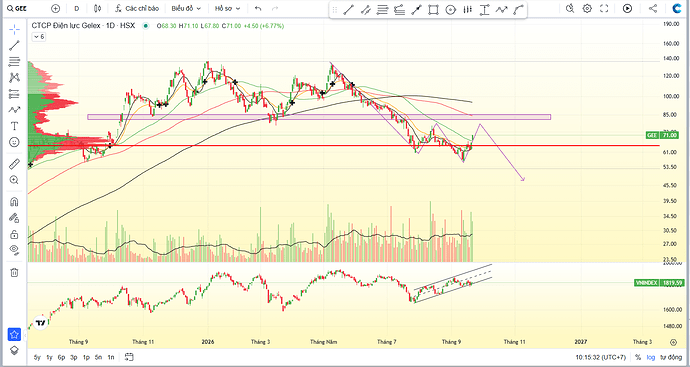
Task: Open left sidebar zigzag line tools
Action: pyautogui.click(x=15, y=110)
